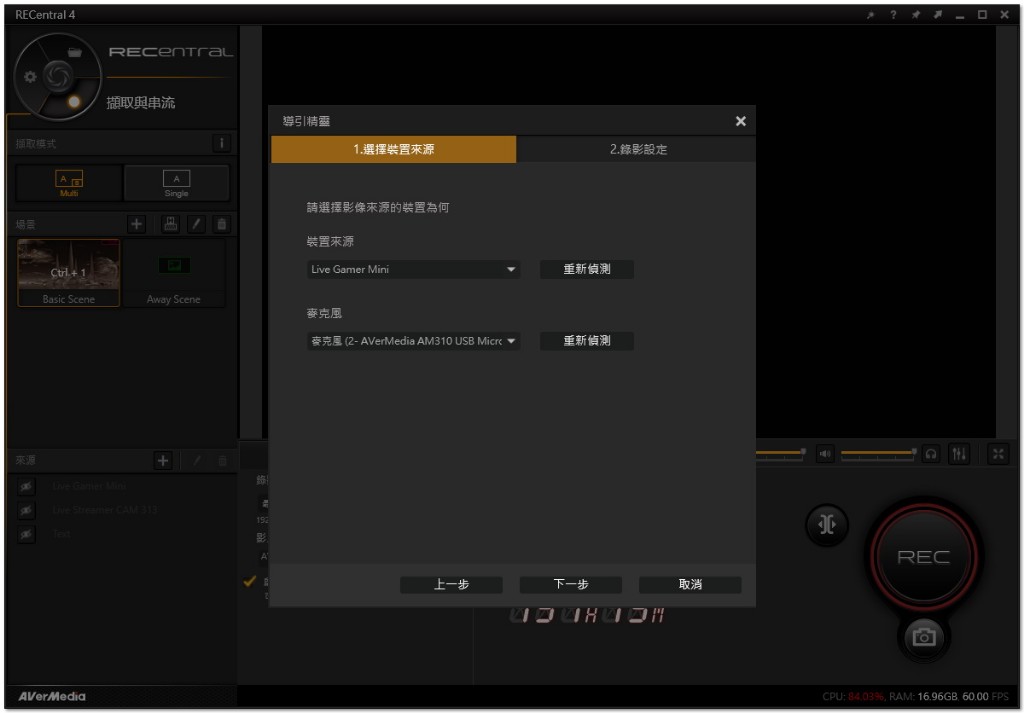Add a new source with plus icon

pyautogui.click(x=163, y=460)
